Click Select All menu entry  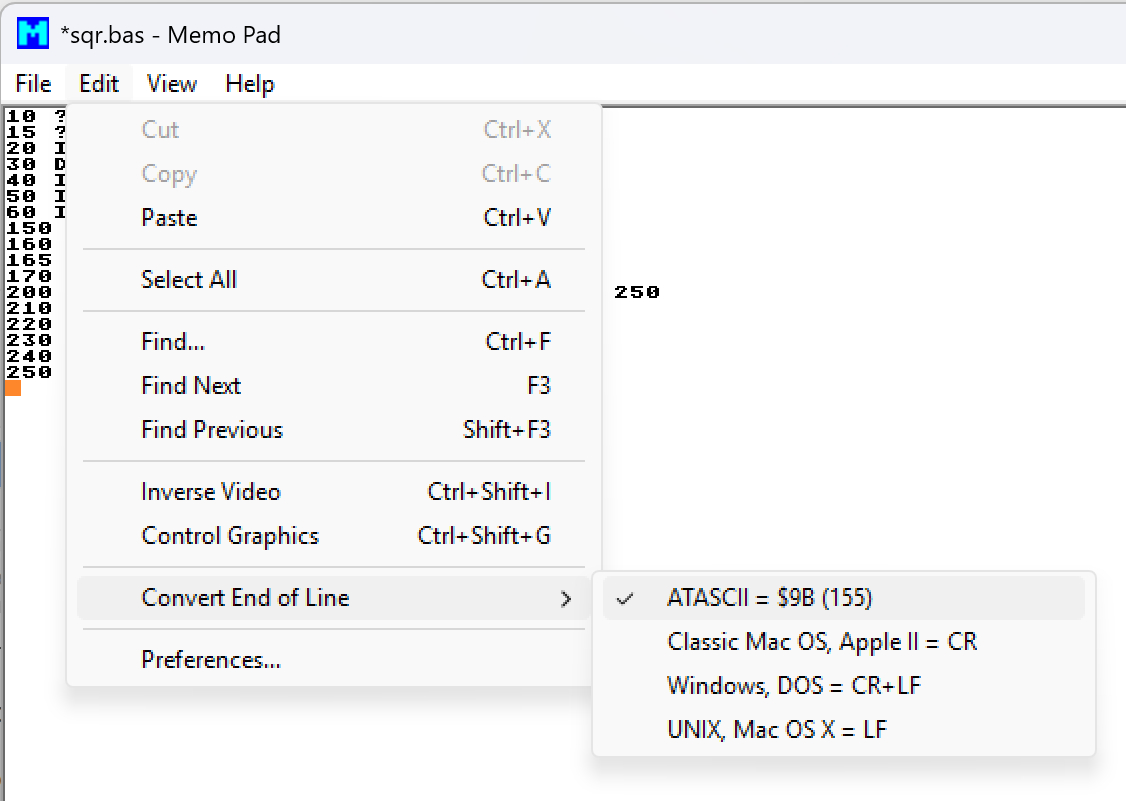189,280
